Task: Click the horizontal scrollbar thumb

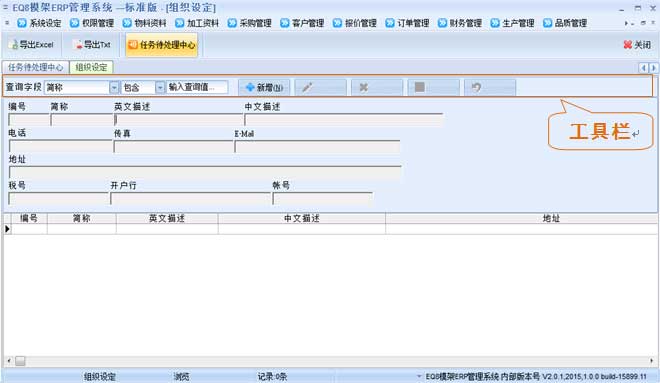Action: click(x=20, y=361)
